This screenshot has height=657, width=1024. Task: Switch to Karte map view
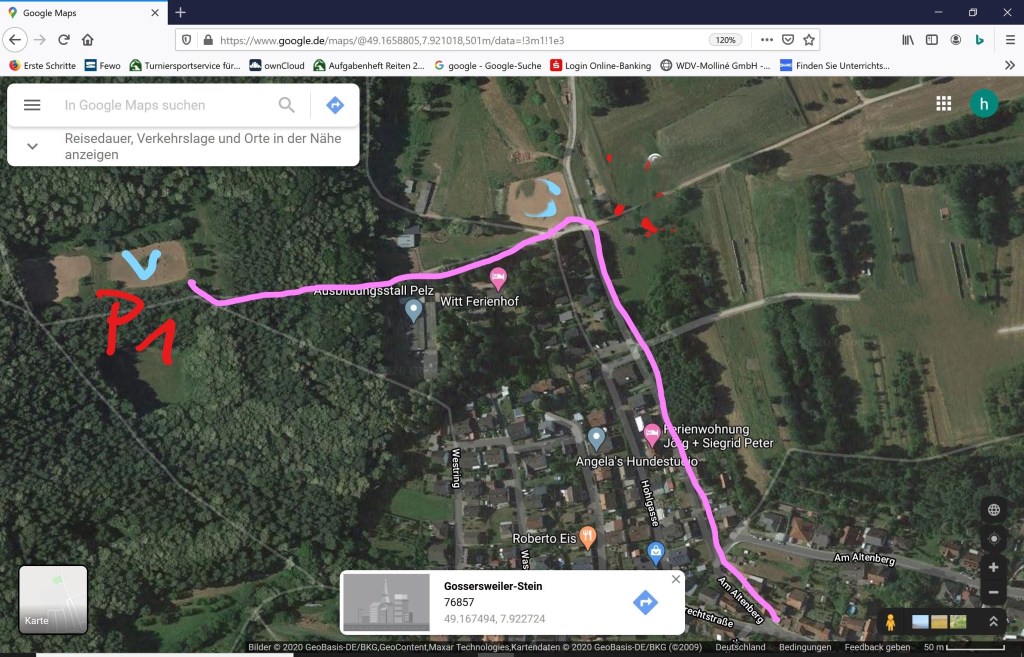pyautogui.click(x=53, y=600)
